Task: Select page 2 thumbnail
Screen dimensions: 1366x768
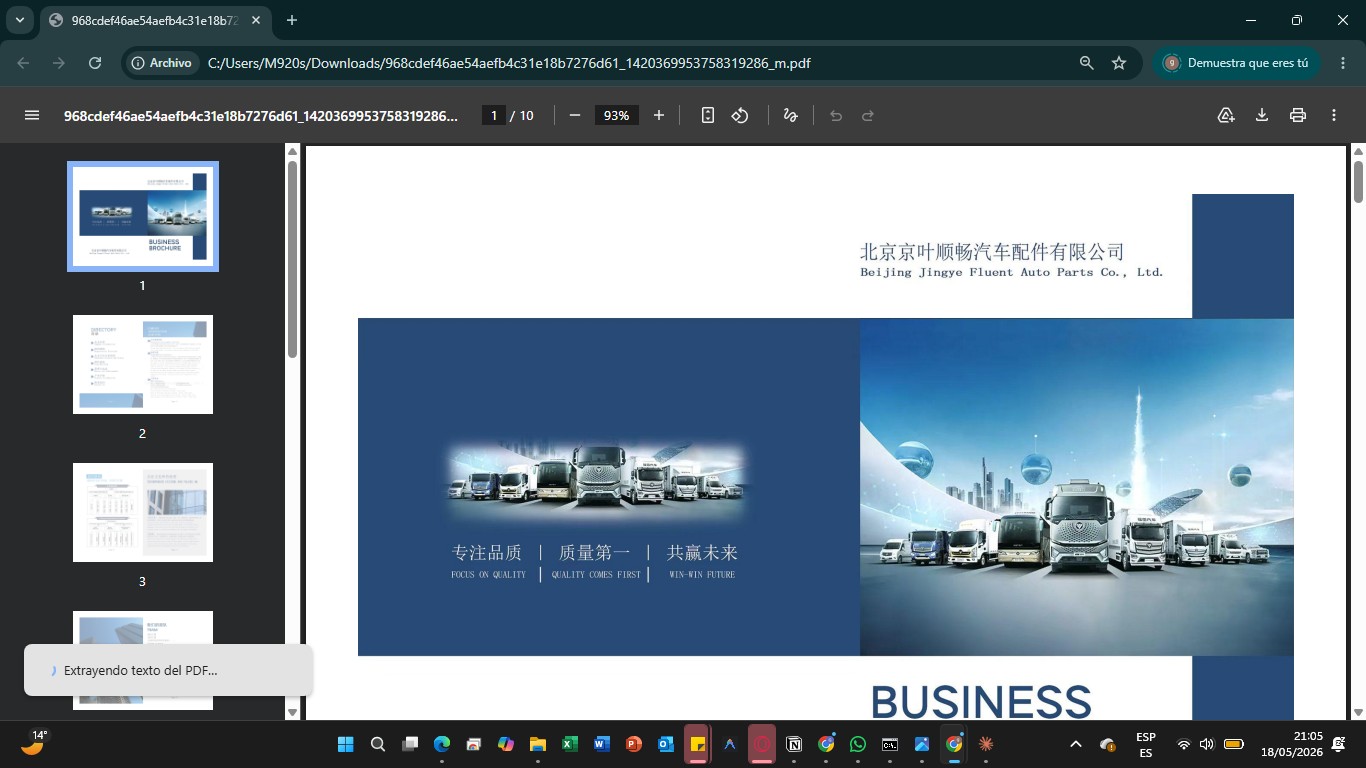Action: 143,364
